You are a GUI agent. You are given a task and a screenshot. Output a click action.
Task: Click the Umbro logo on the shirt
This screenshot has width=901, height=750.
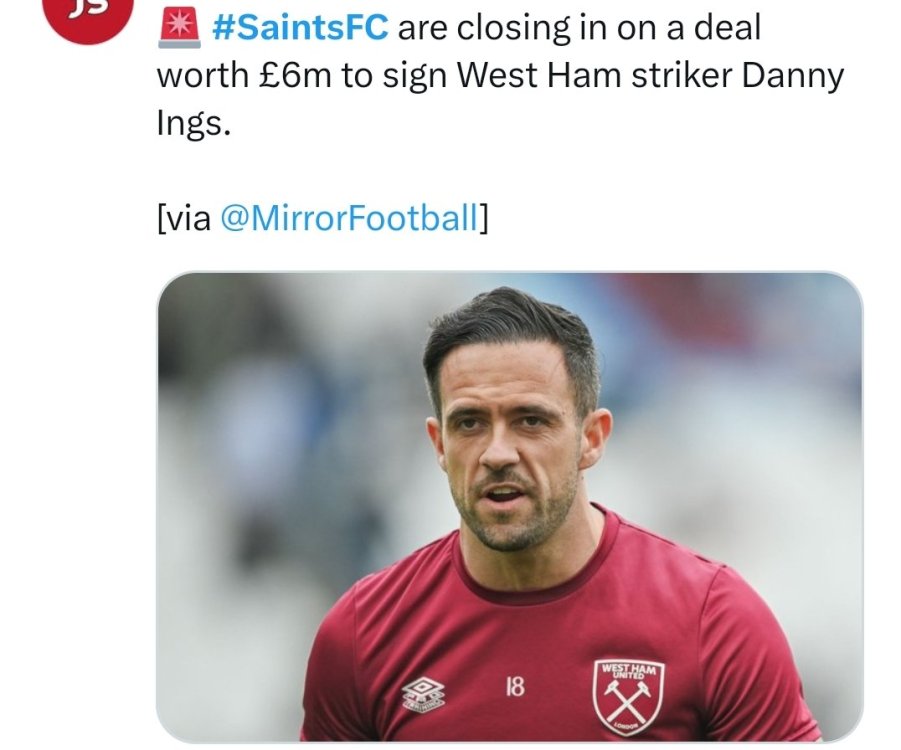click(424, 693)
